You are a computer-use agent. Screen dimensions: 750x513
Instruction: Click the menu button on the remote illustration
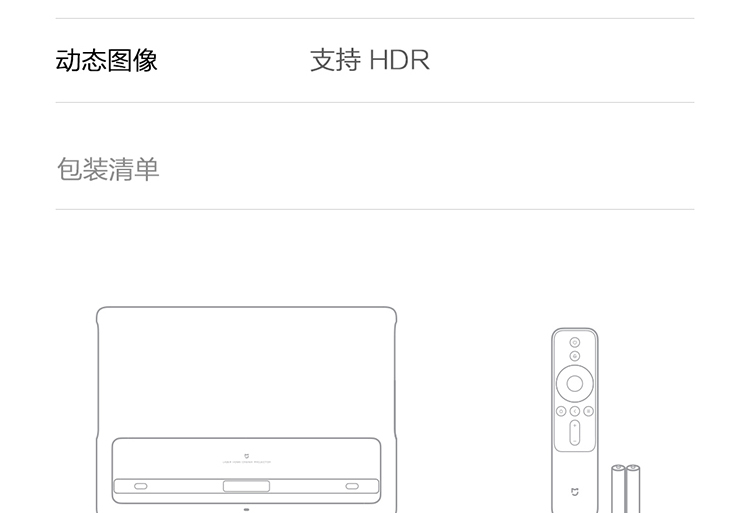(588, 411)
